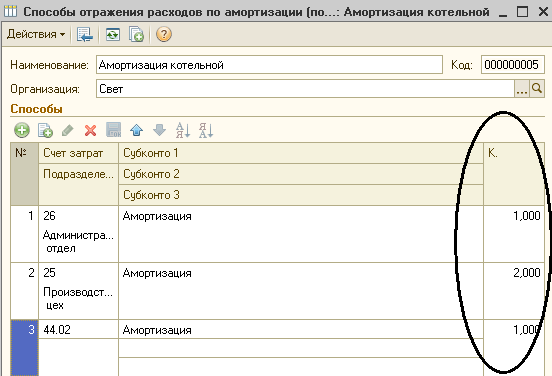Maximize the window
This screenshot has width=552, height=376.
(522, 12)
